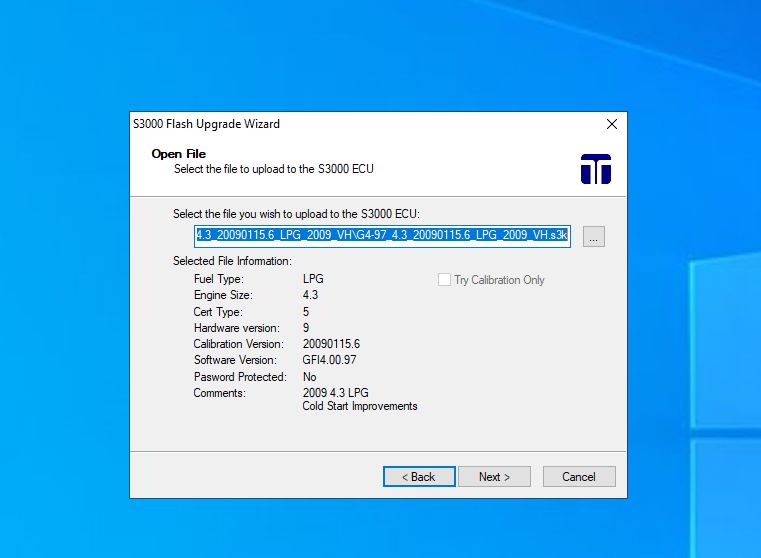Click comment text 2009 4.3 LPG
Screen dimensions: 761x558
coord(336,393)
